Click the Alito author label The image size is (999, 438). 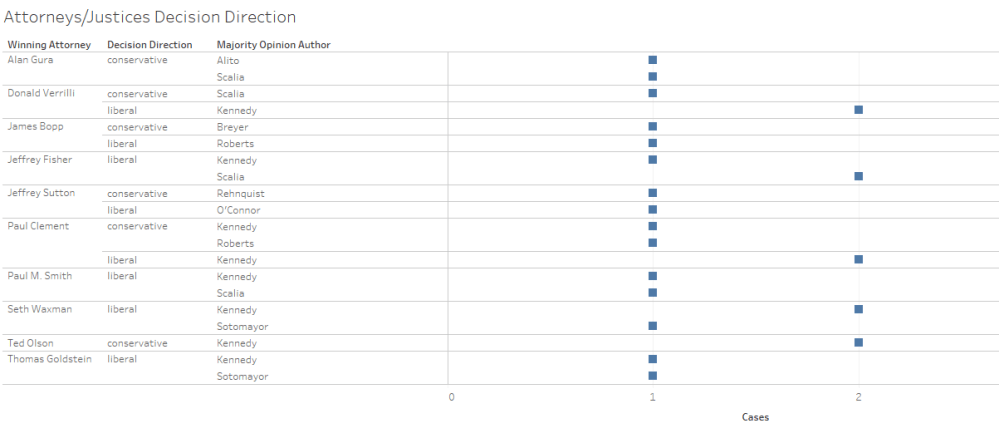[x=228, y=60]
